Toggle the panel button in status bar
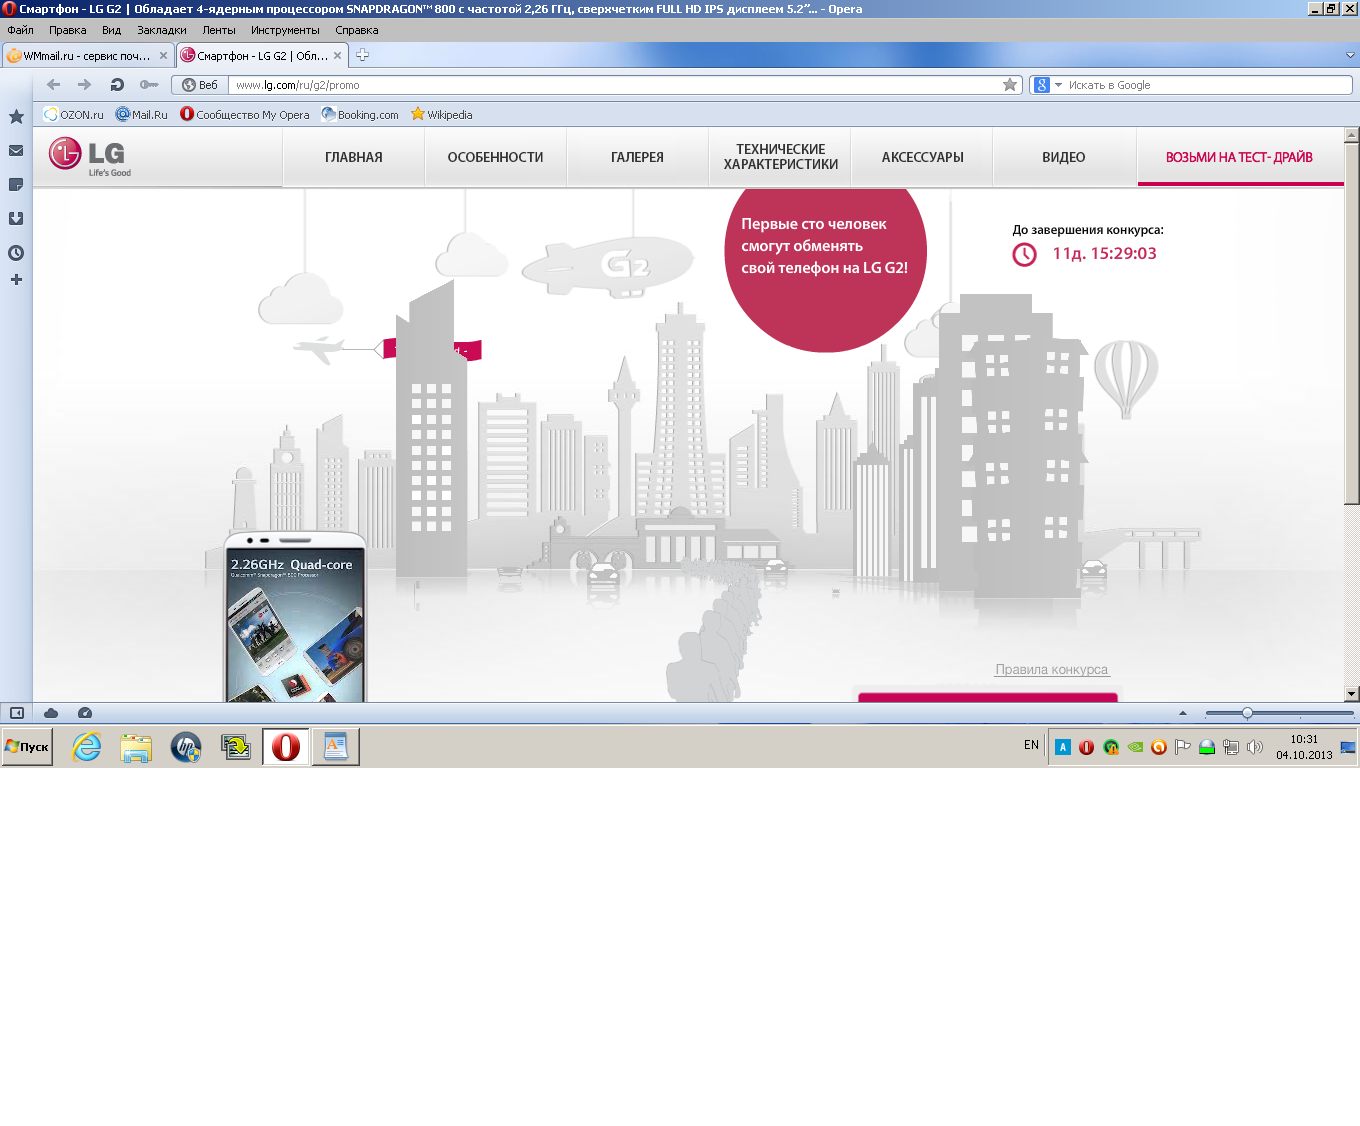The image size is (1360, 1126). (x=17, y=713)
